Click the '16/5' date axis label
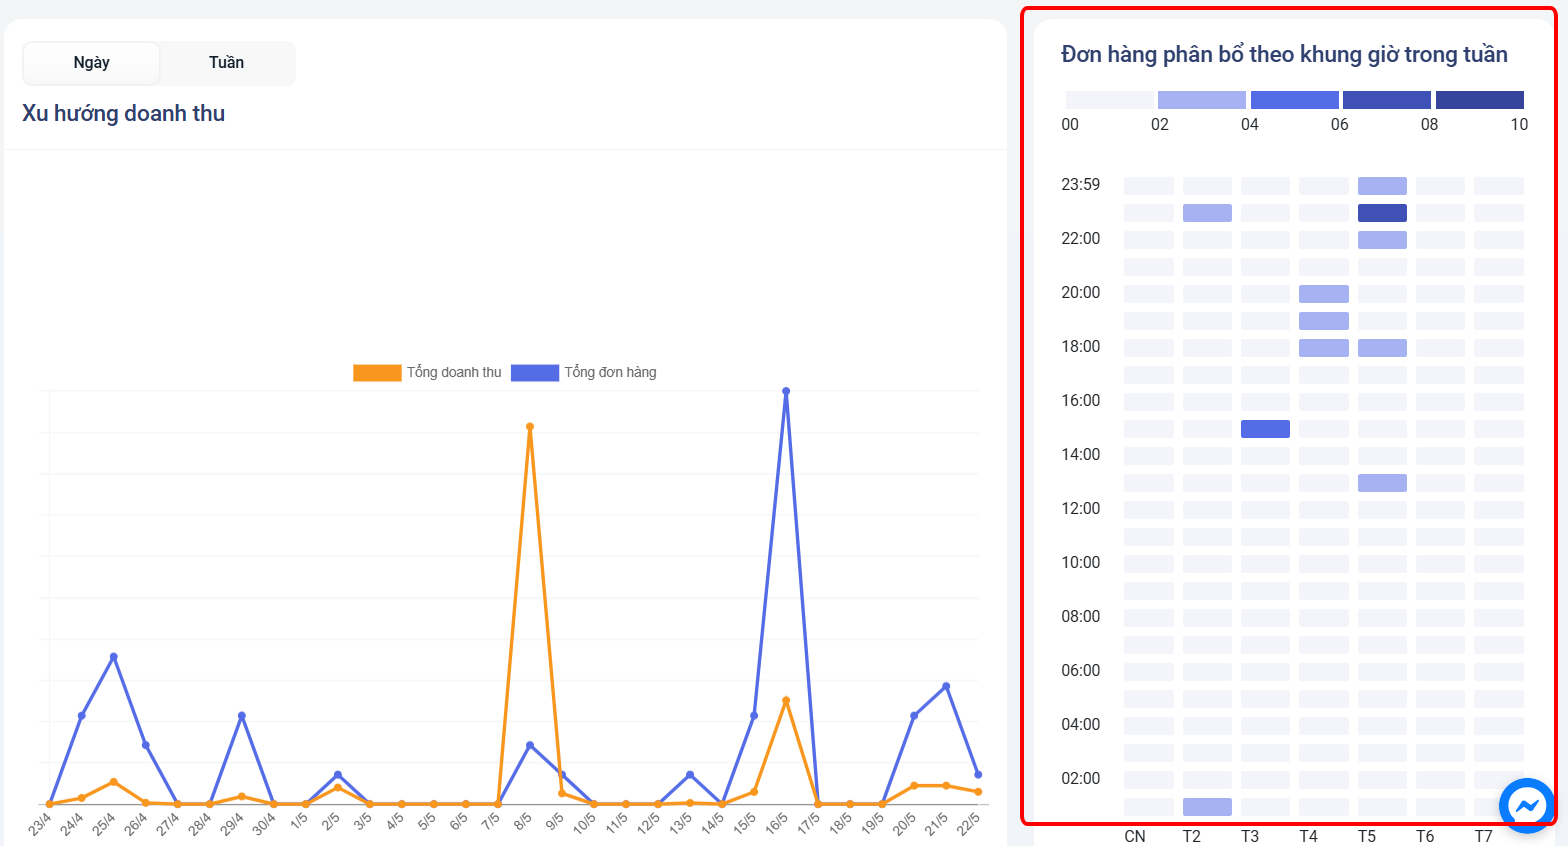This screenshot has height=846, width=1568. pyautogui.click(x=776, y=823)
